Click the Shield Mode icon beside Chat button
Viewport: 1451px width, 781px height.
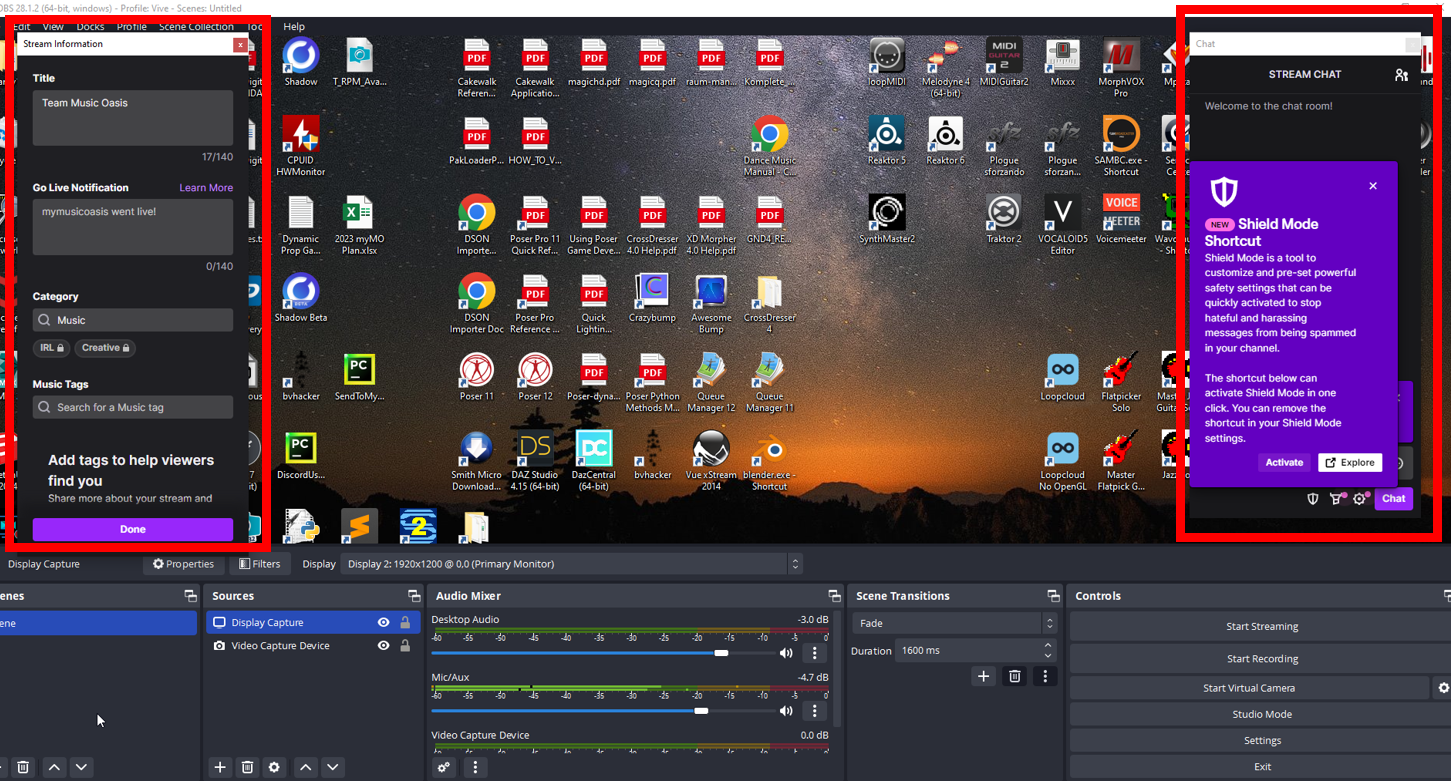1313,498
